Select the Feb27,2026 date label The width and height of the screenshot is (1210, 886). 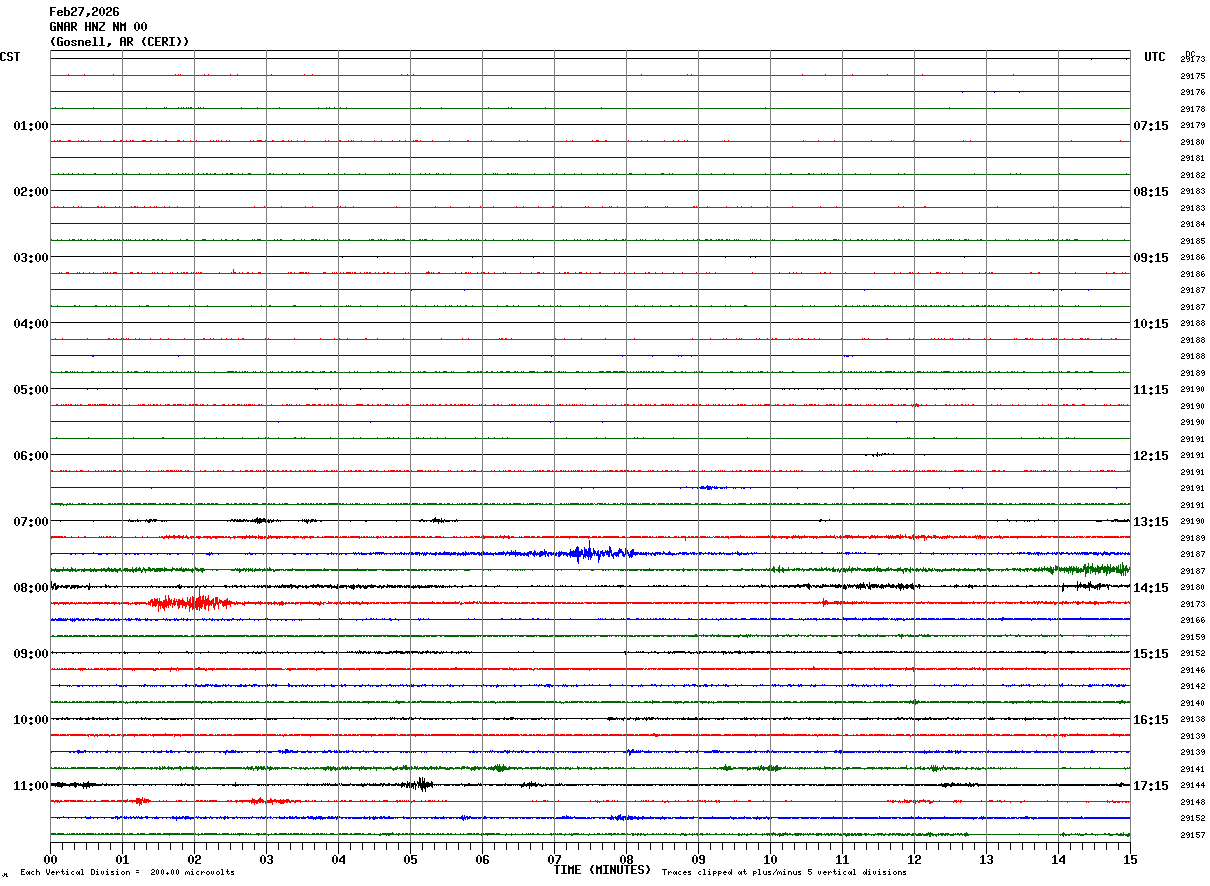[x=84, y=12]
